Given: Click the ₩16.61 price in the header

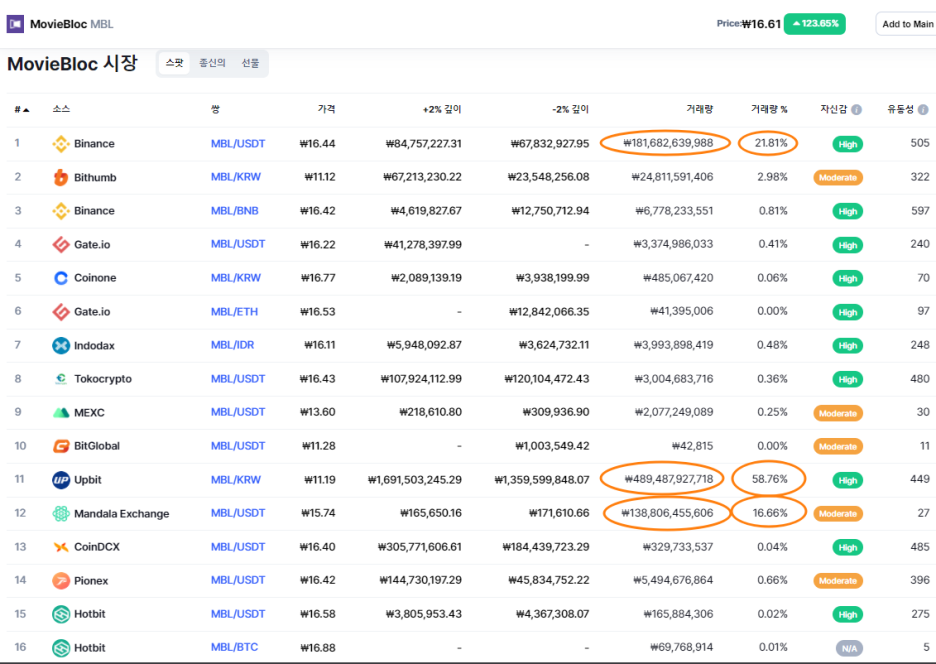Looking at the screenshot, I should [761, 24].
